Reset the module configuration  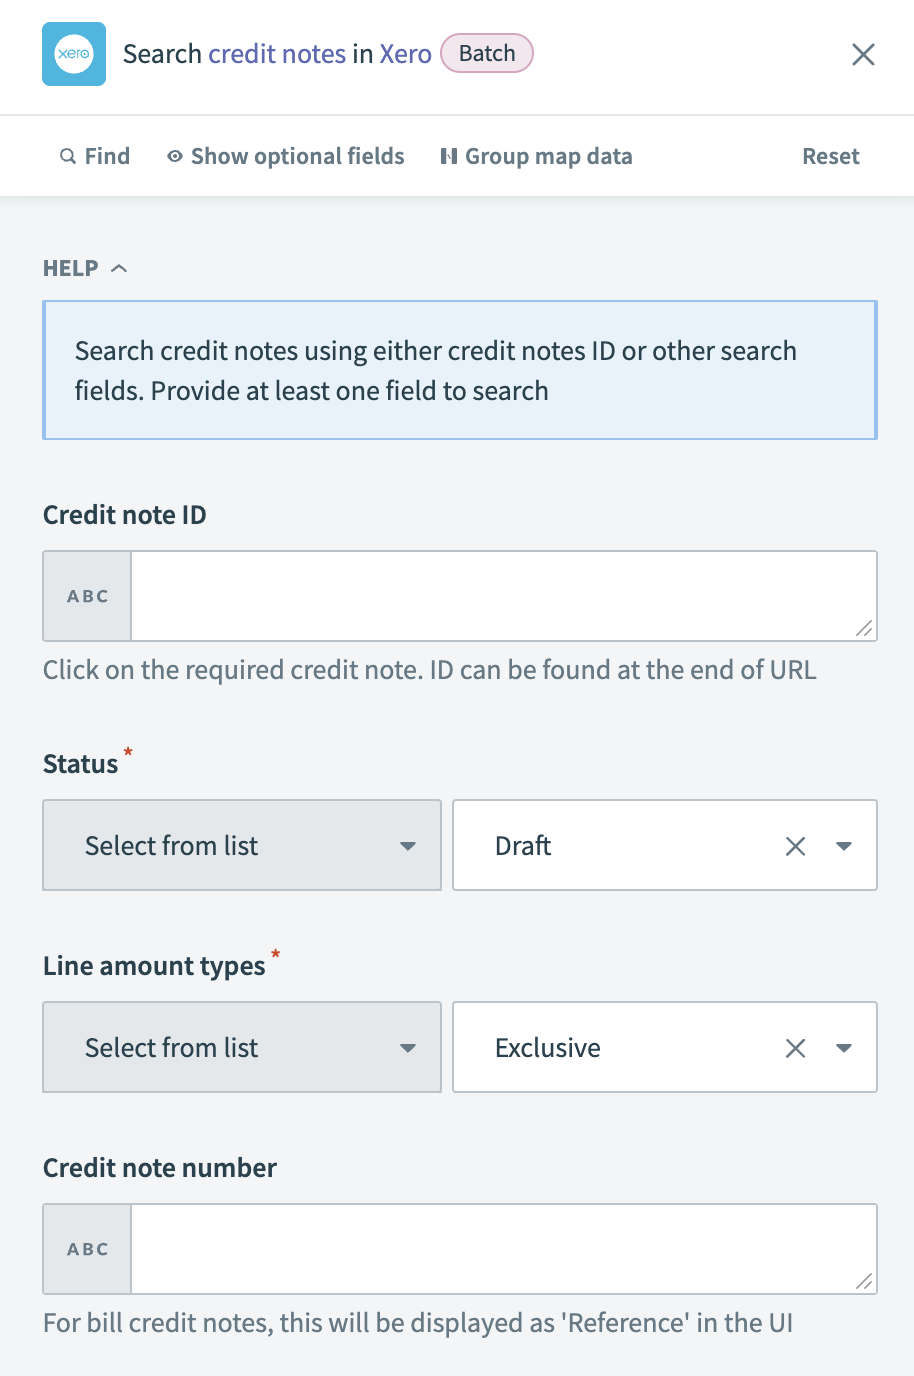point(830,156)
